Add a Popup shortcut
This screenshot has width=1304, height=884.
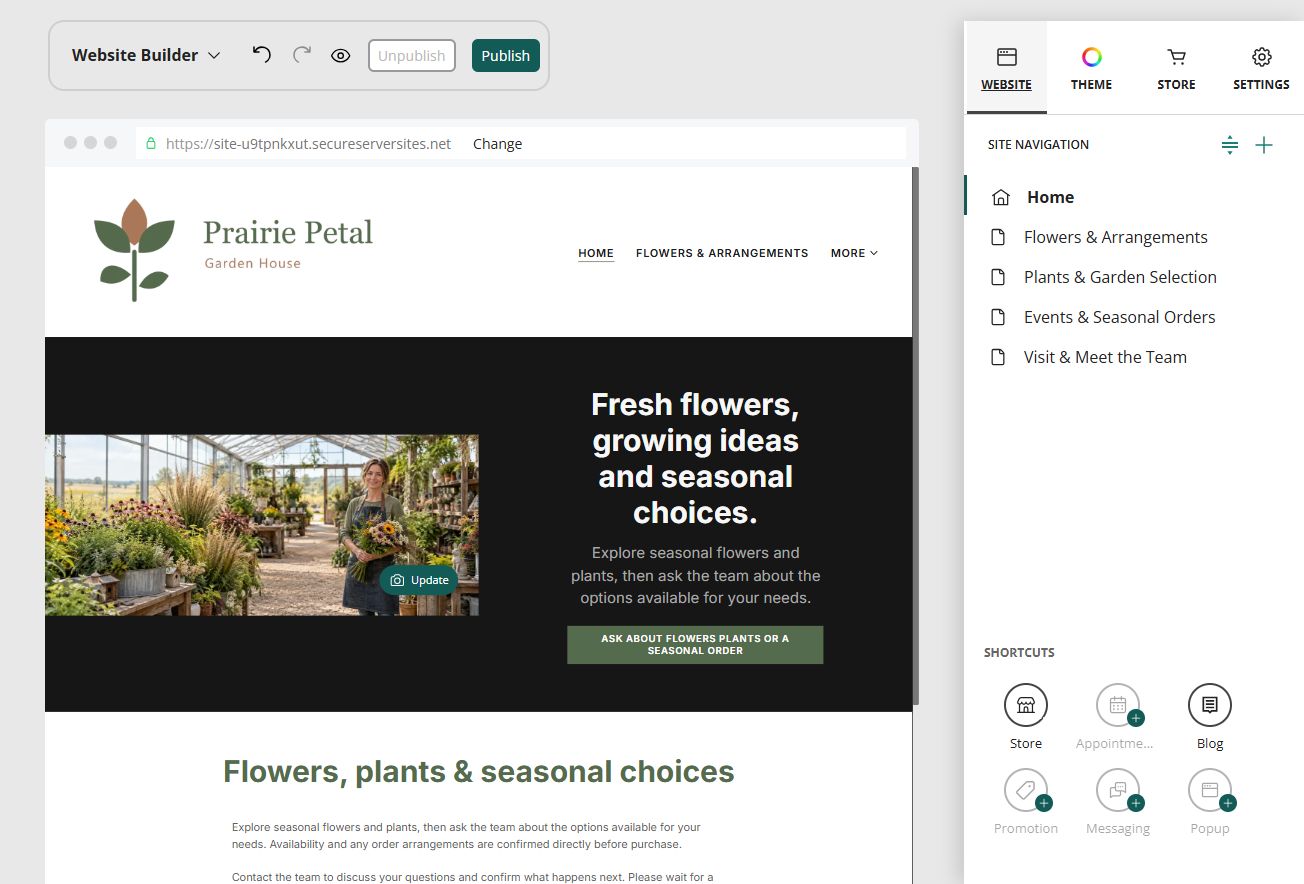1210,790
